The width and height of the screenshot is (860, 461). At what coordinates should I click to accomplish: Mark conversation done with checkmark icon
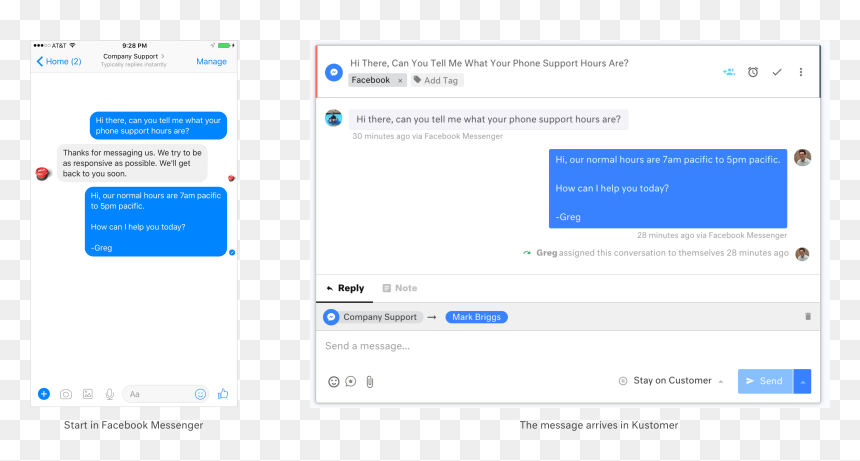pyautogui.click(x=777, y=72)
